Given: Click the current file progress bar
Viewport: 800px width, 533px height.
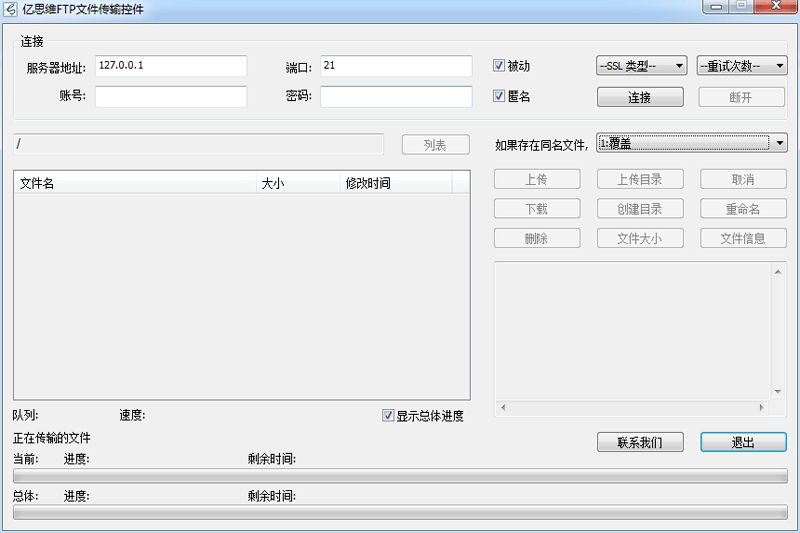Looking at the screenshot, I should click(x=400, y=476).
